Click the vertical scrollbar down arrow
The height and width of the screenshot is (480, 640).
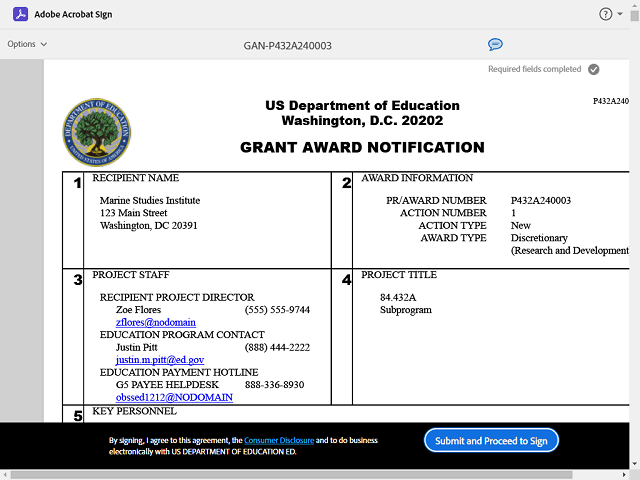point(634,464)
